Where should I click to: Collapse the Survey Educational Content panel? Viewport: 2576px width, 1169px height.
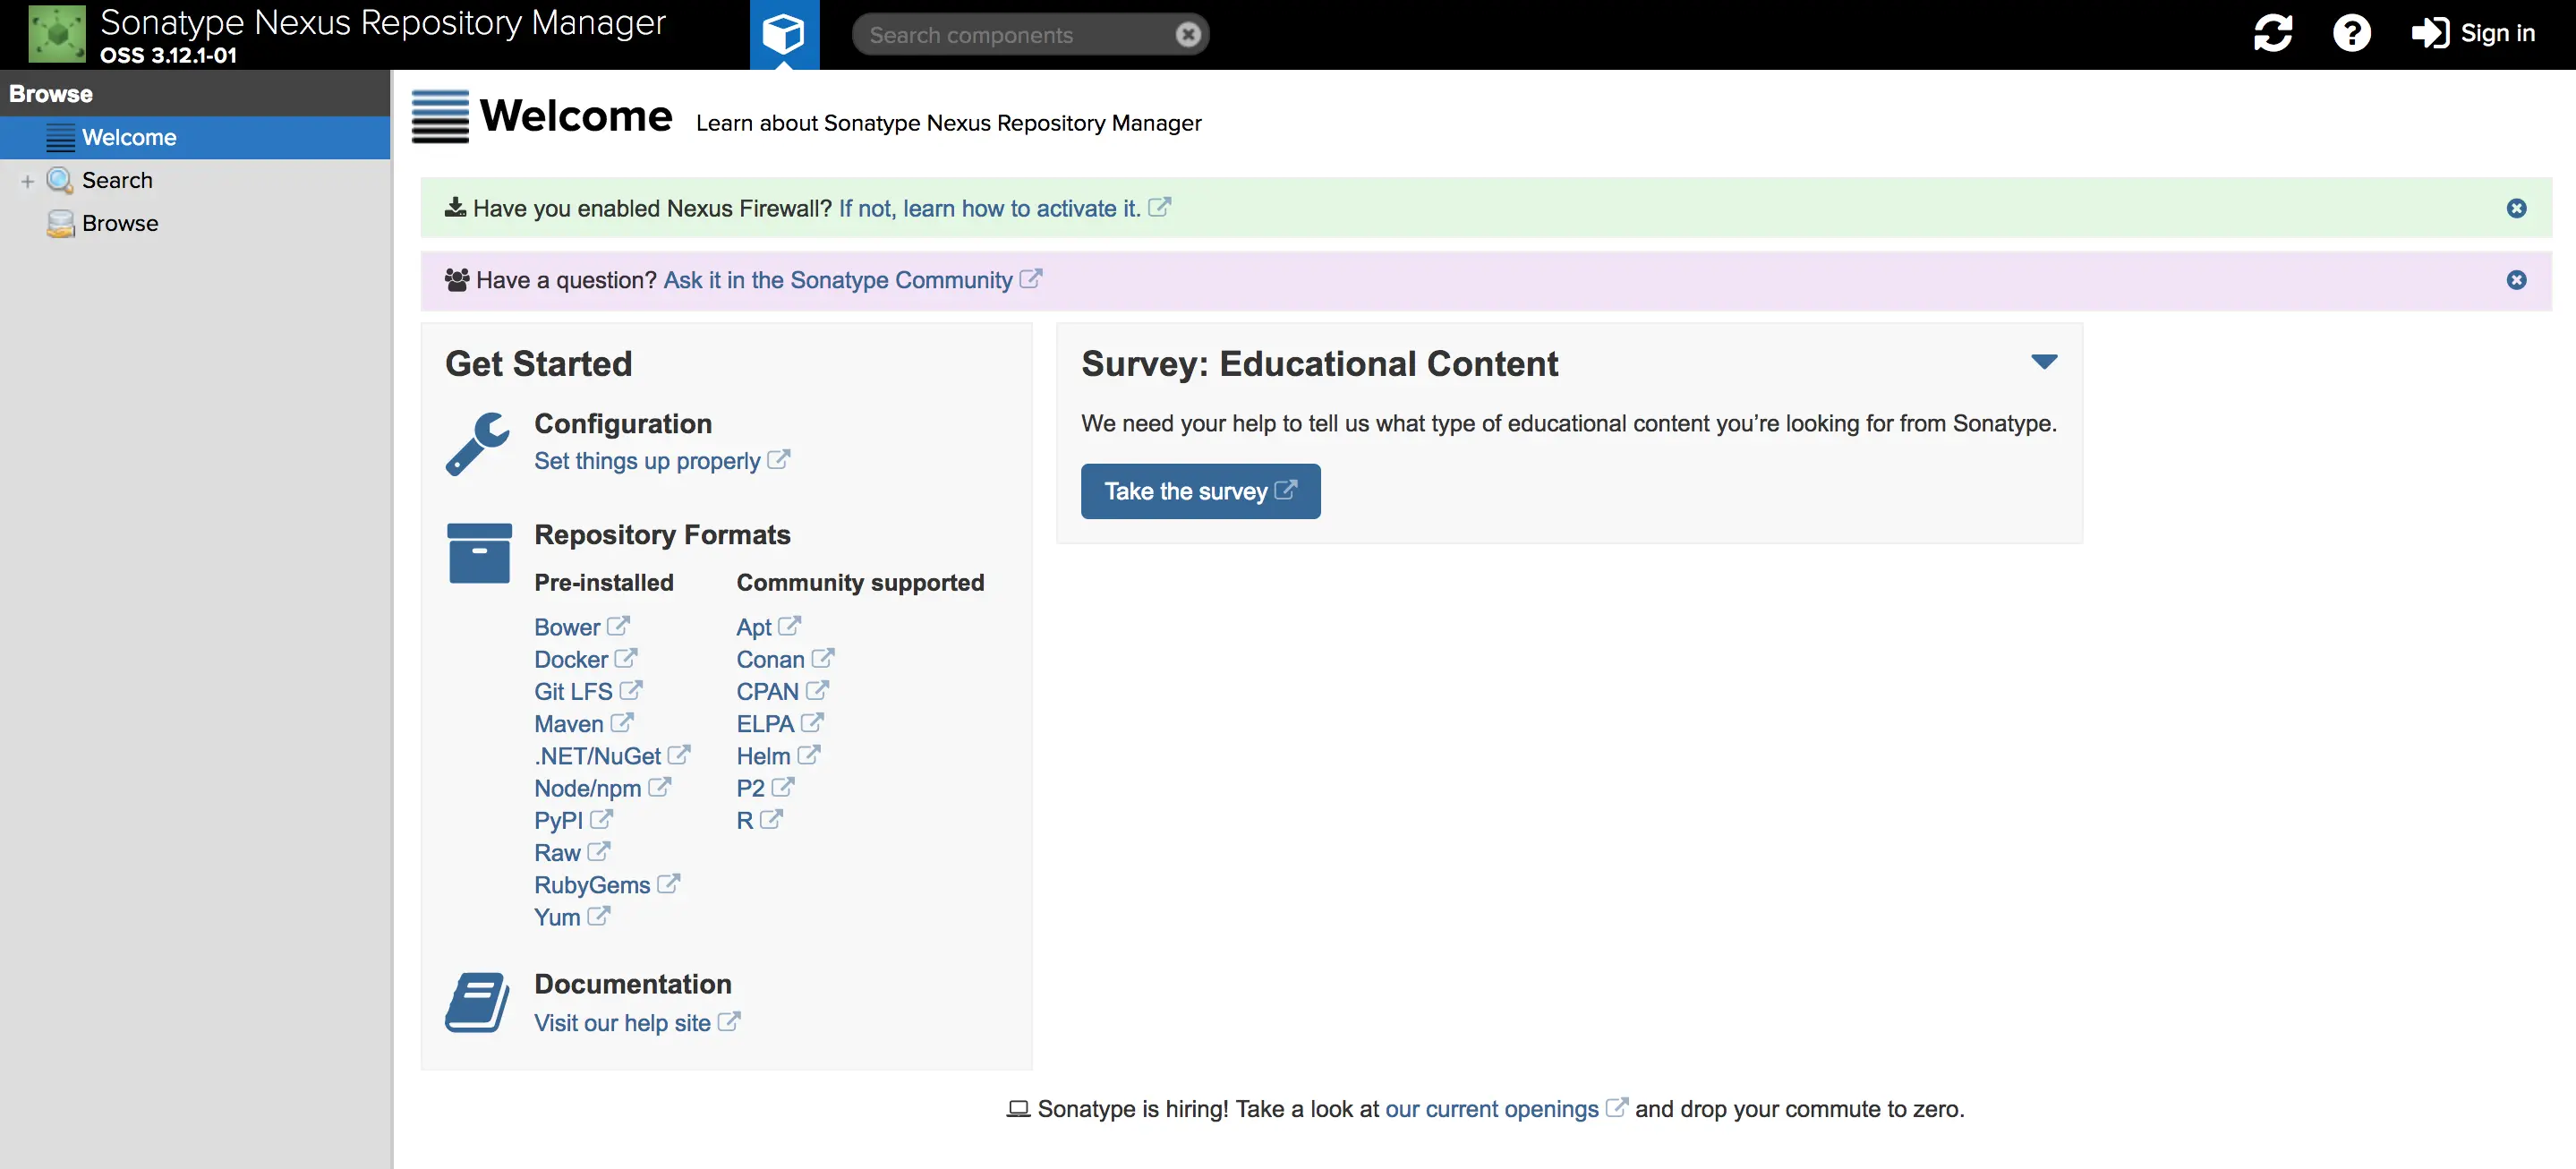(2044, 362)
